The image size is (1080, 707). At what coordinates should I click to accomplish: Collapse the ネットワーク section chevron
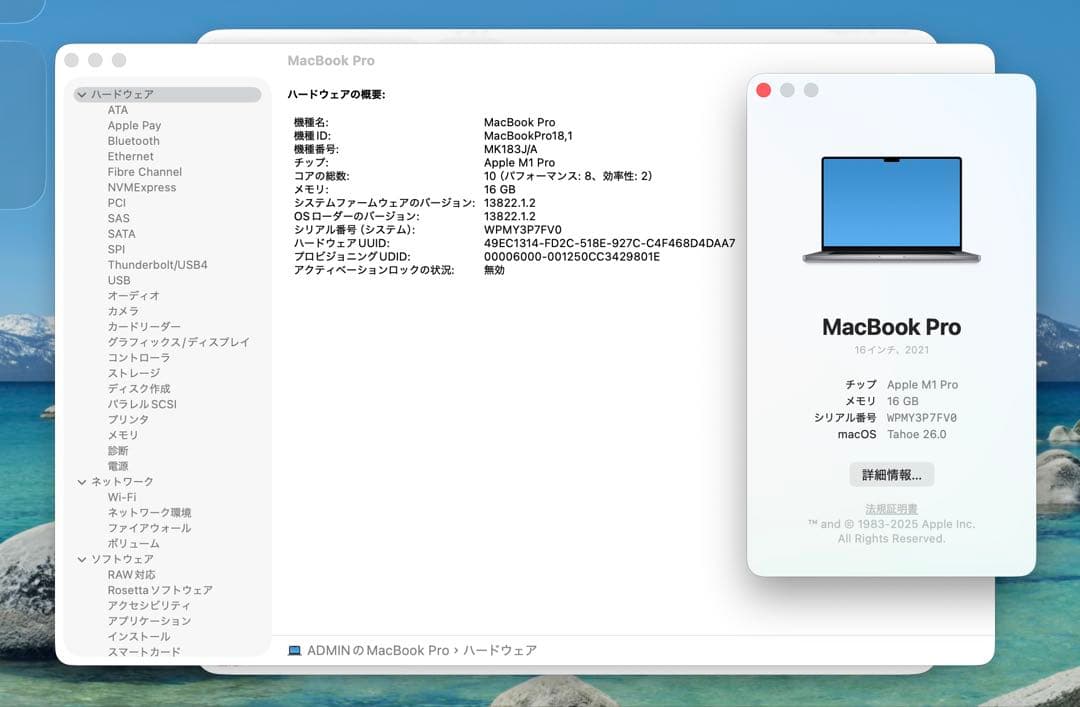pyautogui.click(x=82, y=482)
